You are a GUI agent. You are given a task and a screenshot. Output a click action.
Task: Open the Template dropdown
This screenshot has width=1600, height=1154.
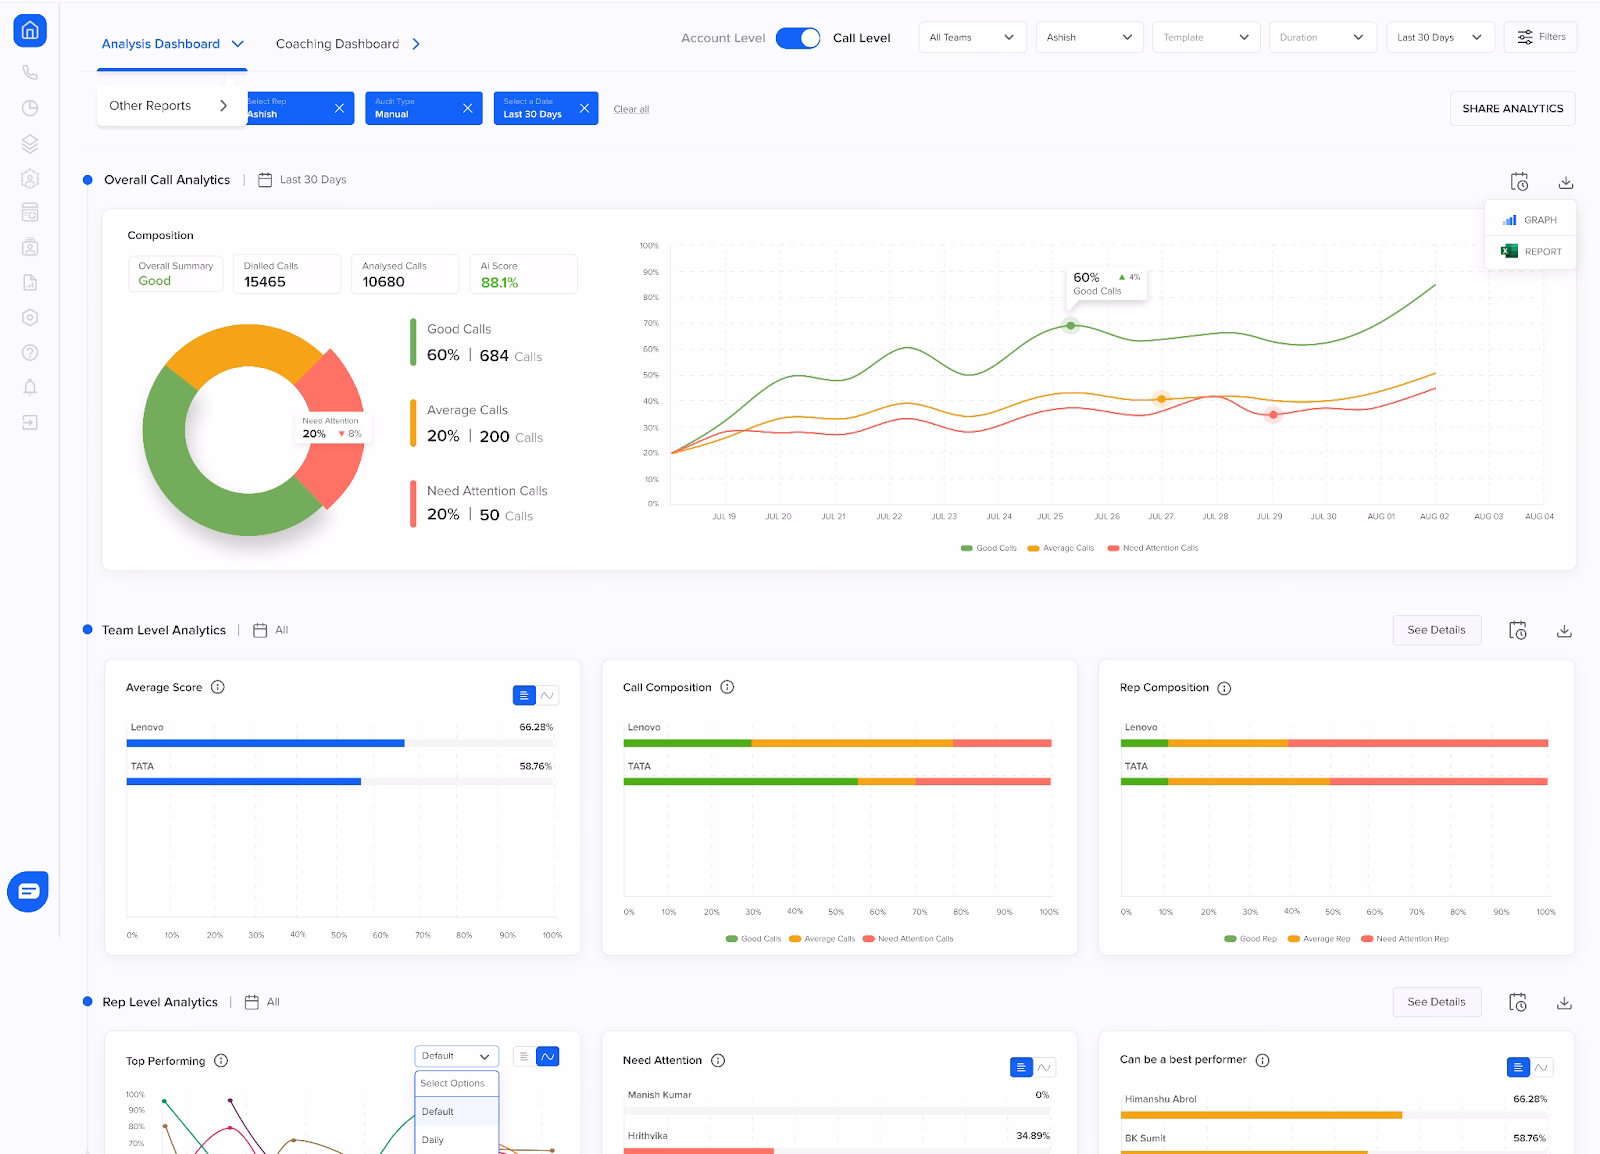(x=1205, y=37)
